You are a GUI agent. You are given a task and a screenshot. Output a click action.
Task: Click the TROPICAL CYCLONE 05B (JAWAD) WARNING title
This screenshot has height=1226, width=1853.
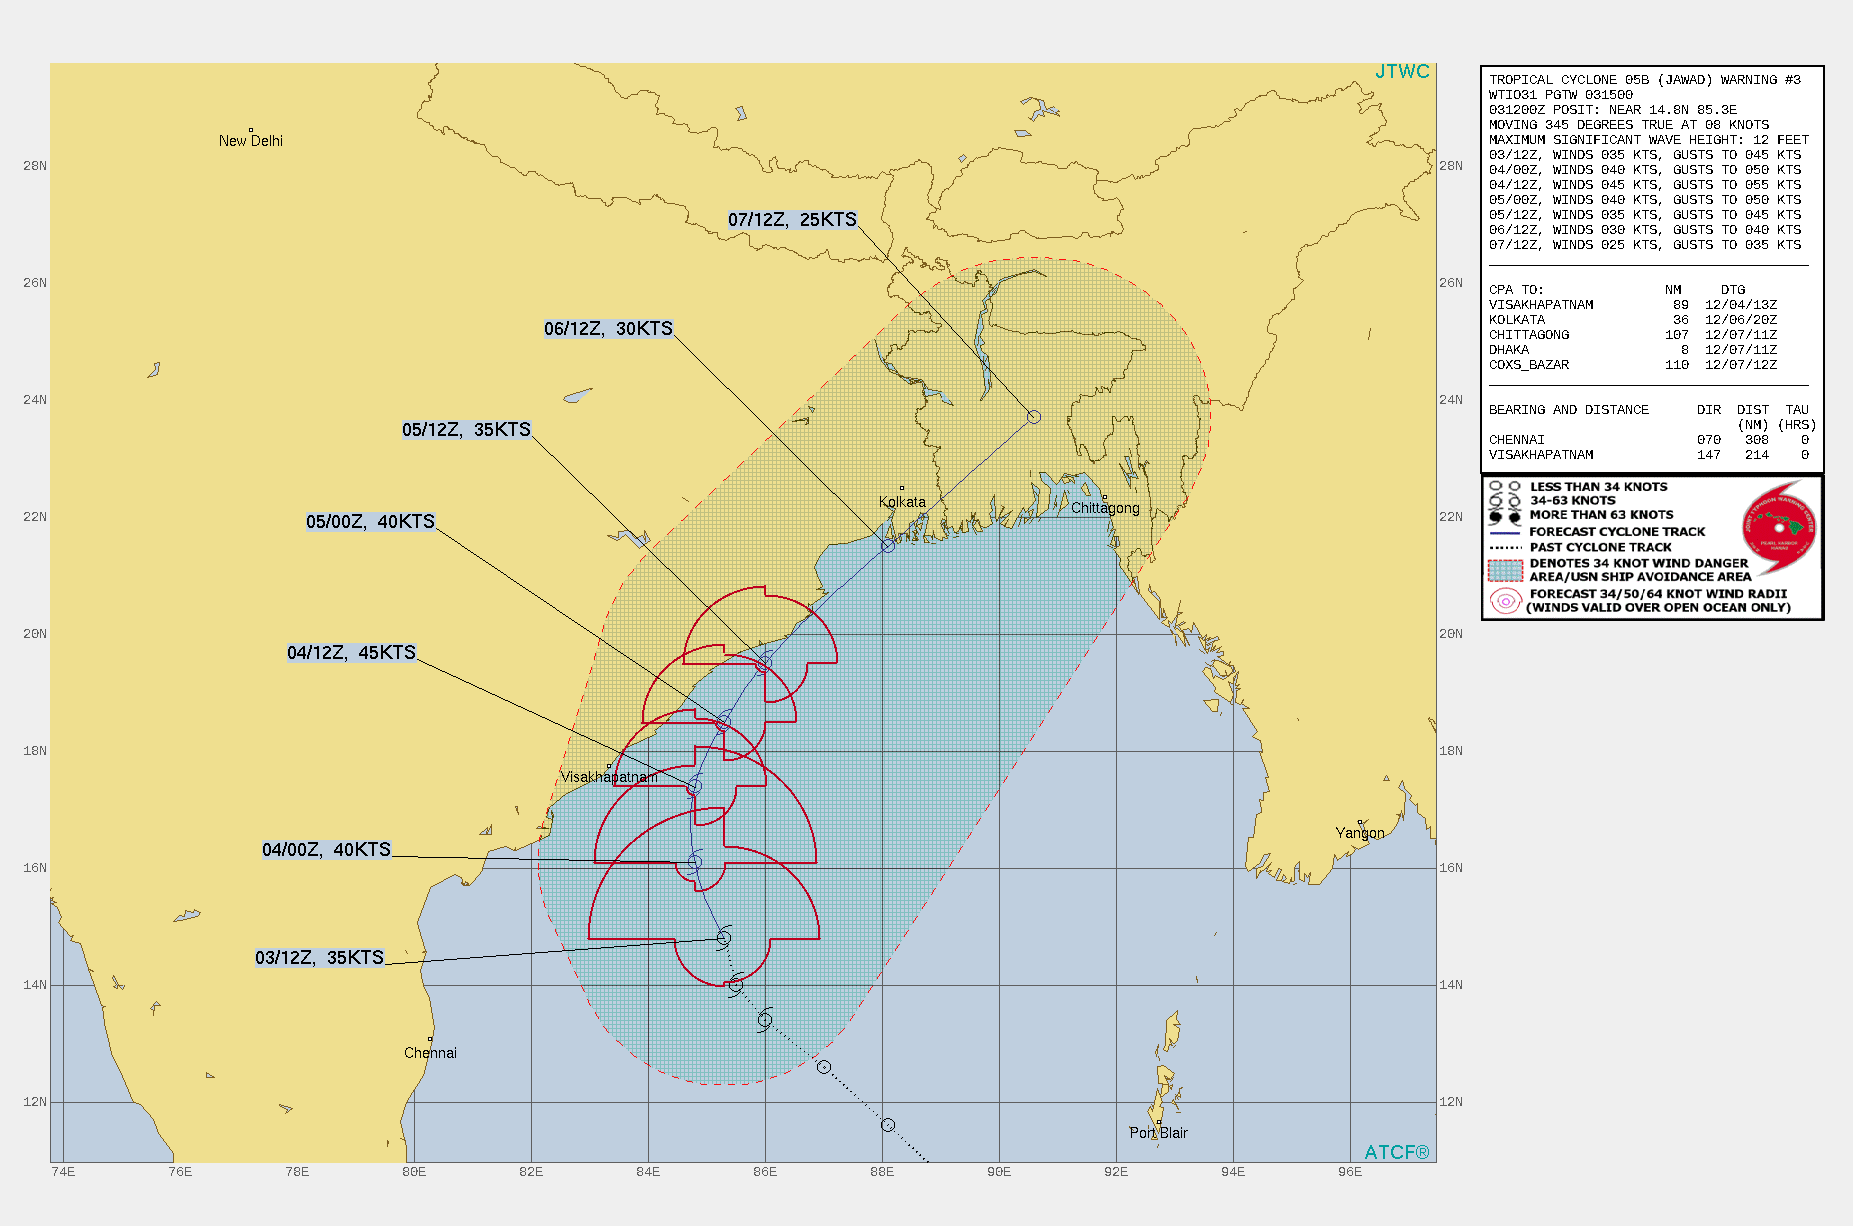(1644, 80)
